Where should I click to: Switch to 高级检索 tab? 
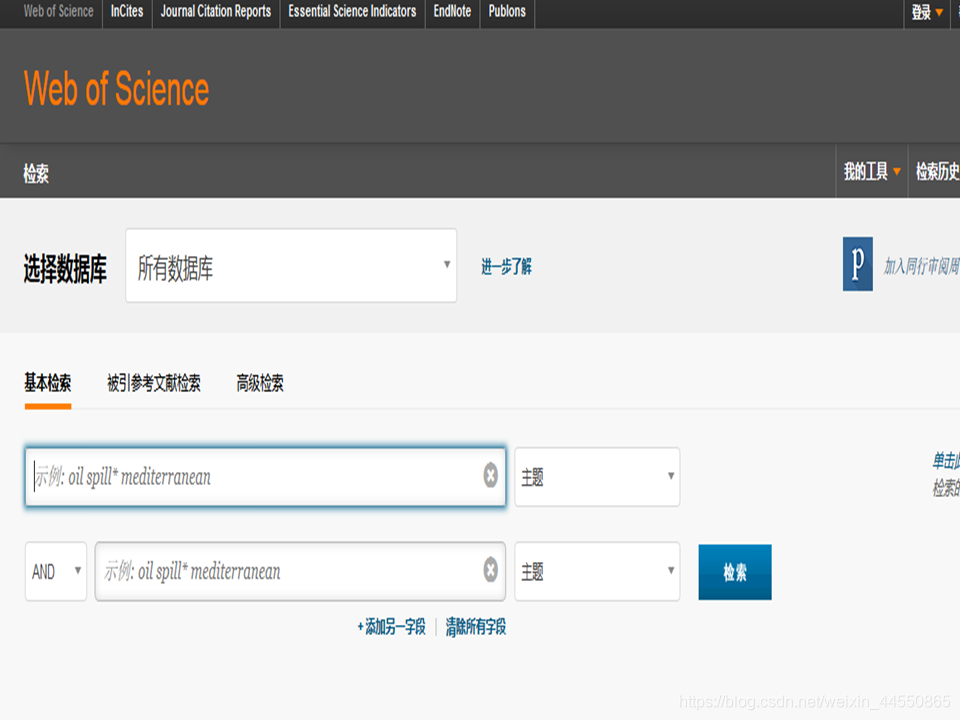tap(260, 383)
